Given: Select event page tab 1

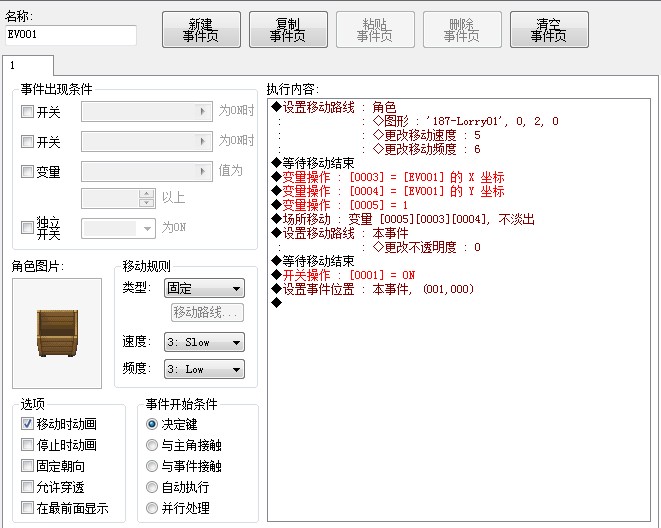Looking at the screenshot, I should (28, 65).
